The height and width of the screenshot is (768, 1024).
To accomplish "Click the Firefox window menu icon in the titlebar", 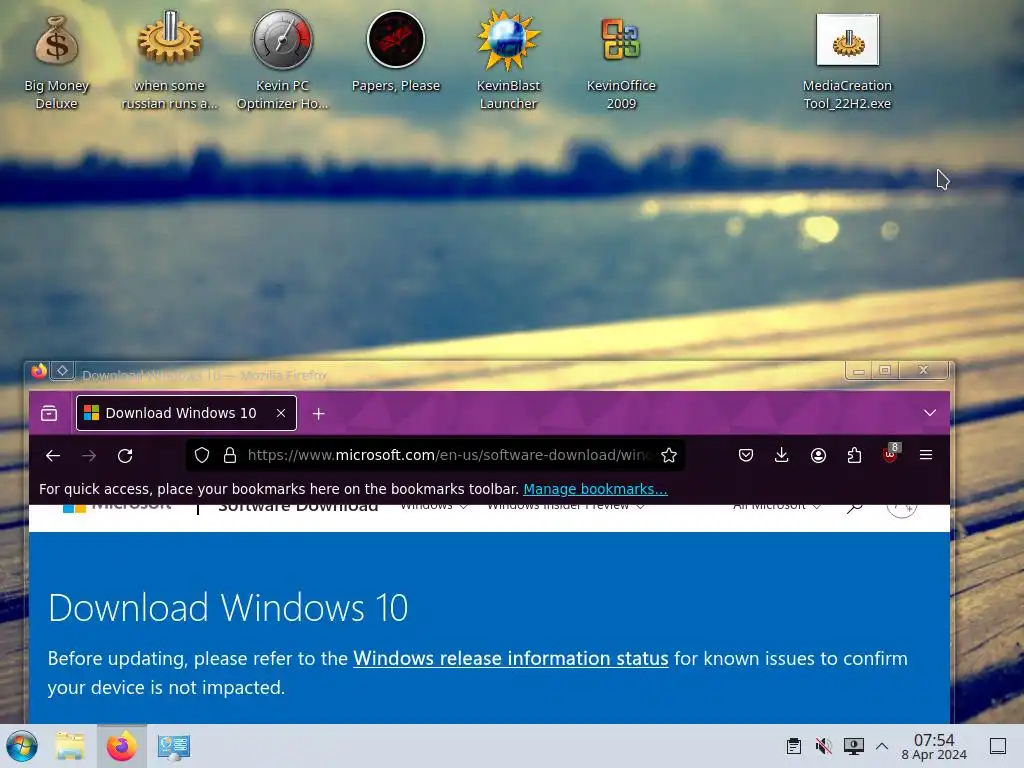I will (39, 372).
